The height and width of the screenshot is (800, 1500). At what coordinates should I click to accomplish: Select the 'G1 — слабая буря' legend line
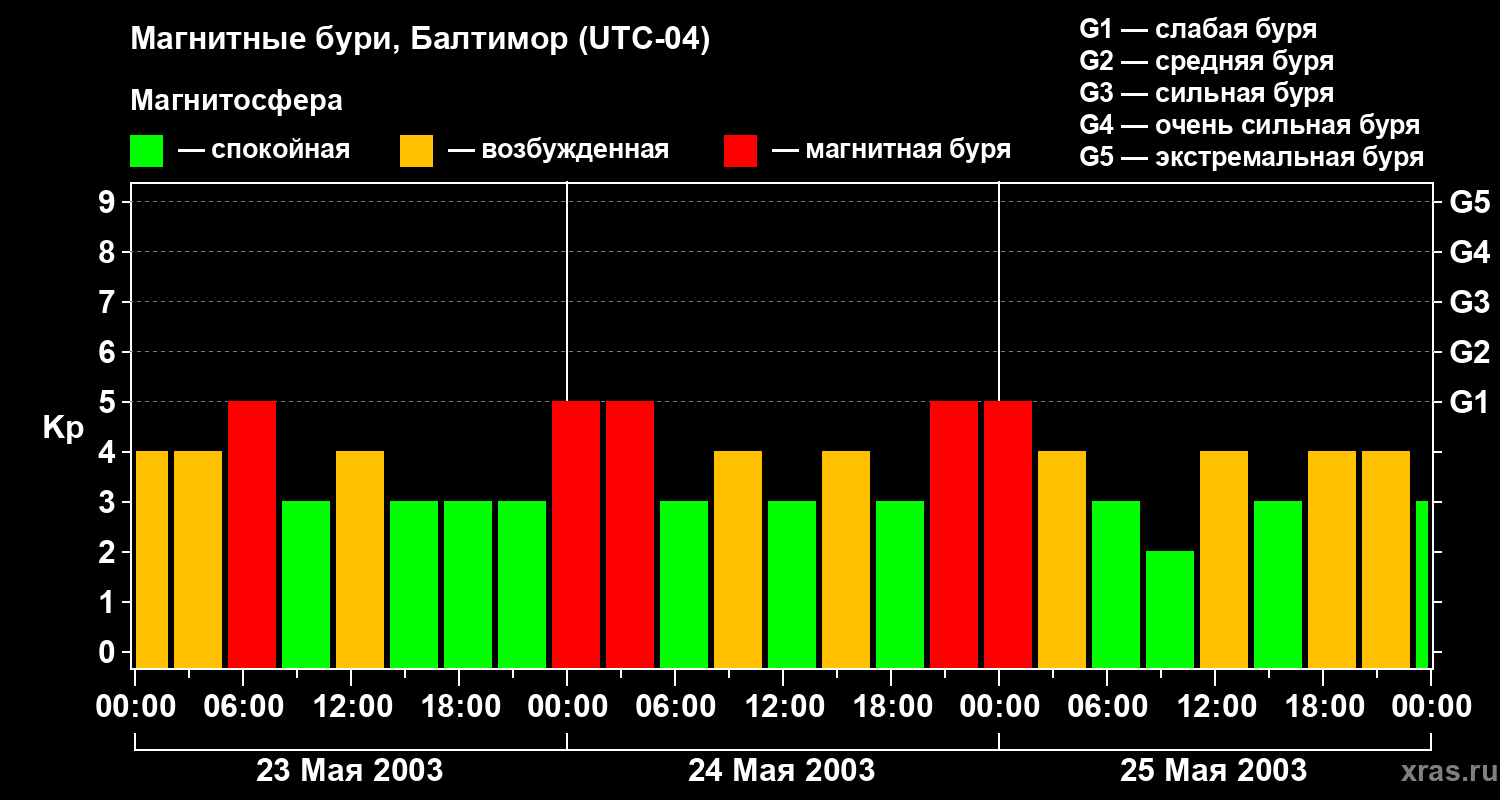[x=1198, y=29]
